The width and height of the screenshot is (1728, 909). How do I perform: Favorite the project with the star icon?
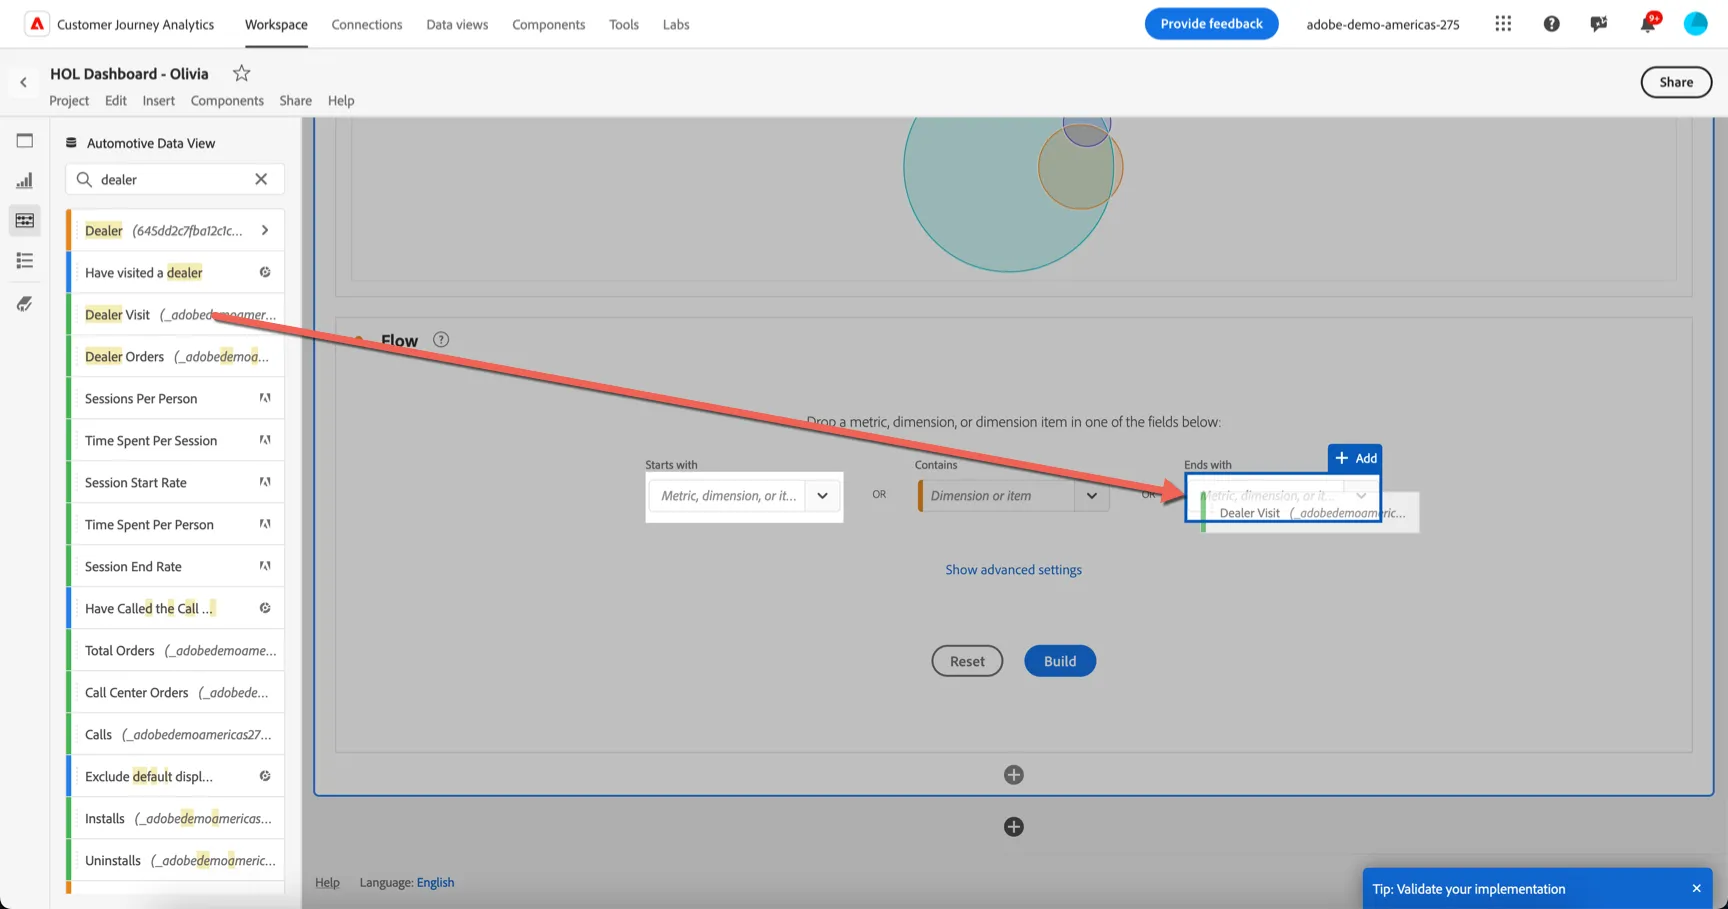241,73
